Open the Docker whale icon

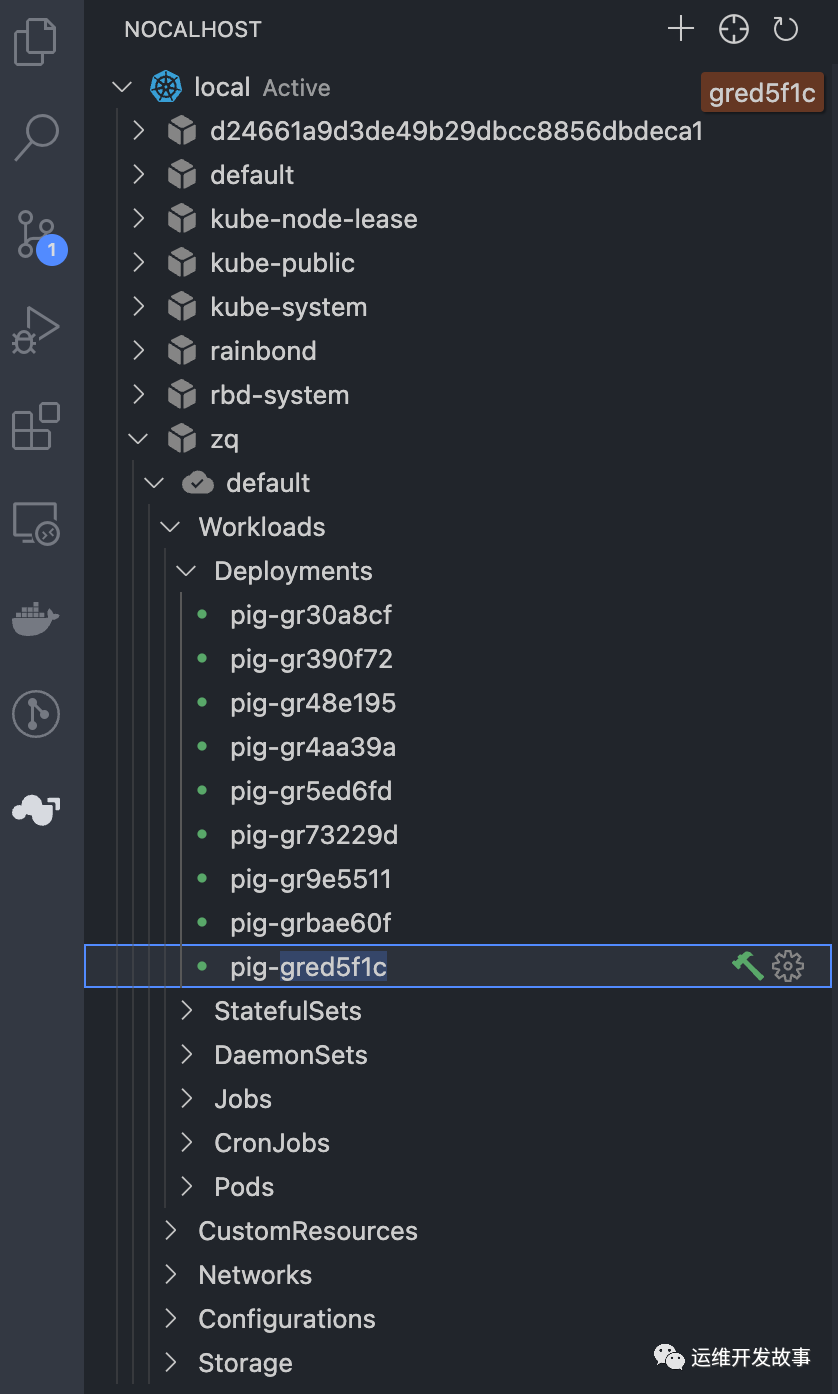tap(36, 618)
